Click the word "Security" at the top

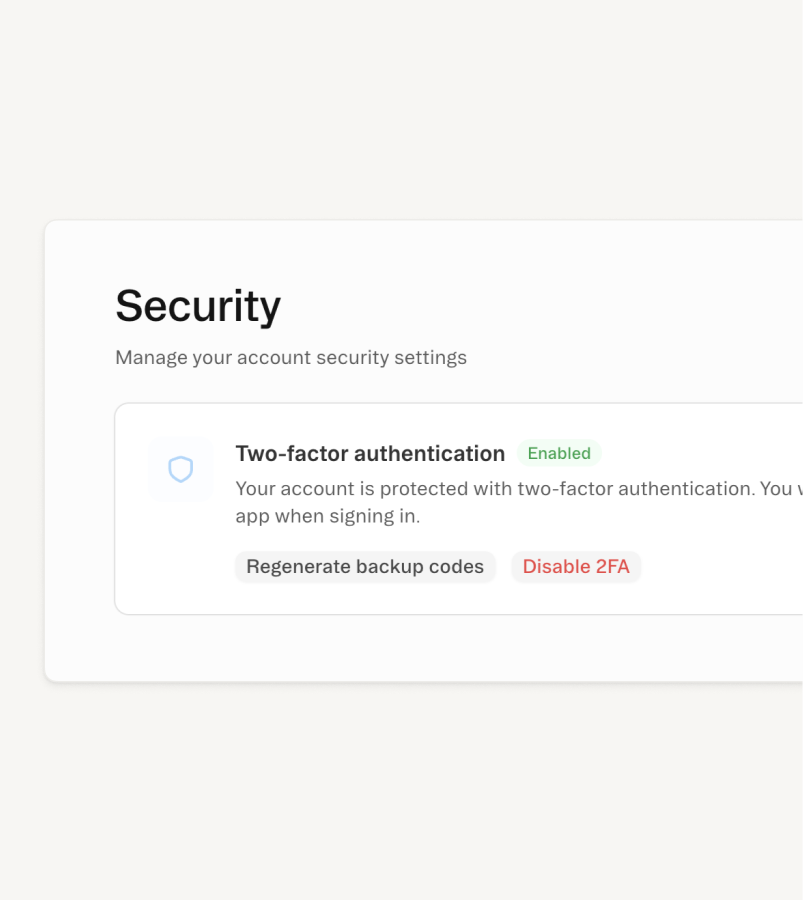pyautogui.click(x=198, y=306)
